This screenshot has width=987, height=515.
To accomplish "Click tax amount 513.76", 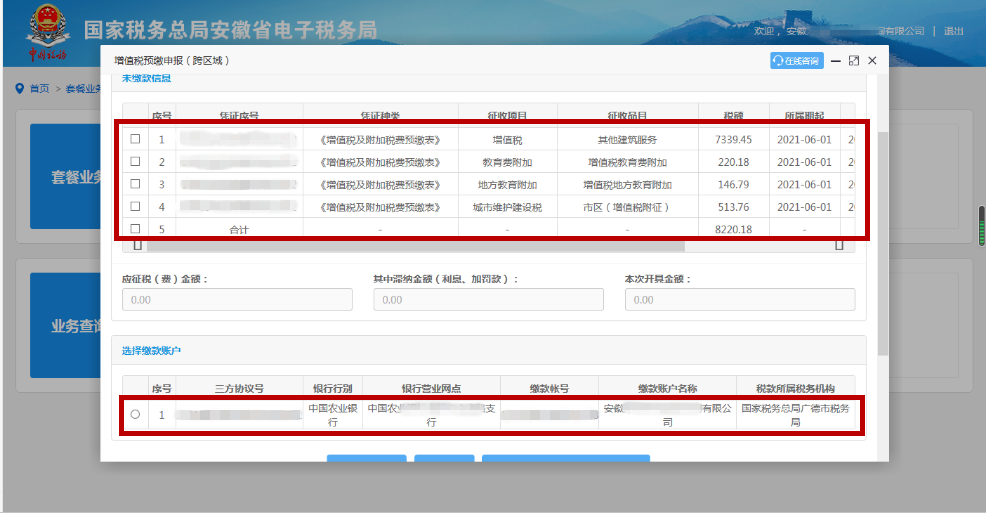I will click(x=733, y=207).
